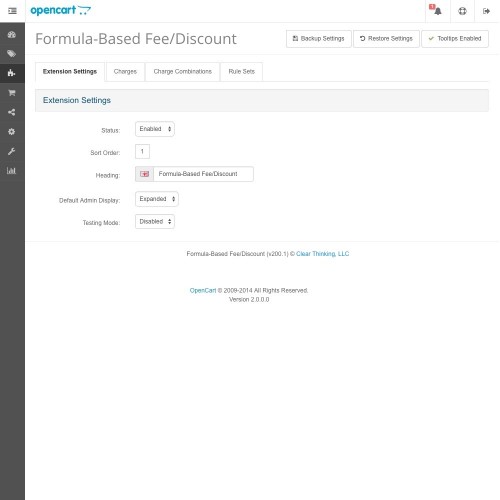Open the Catalog tags sidebar icon
The width and height of the screenshot is (500, 500).
[x=12, y=54]
